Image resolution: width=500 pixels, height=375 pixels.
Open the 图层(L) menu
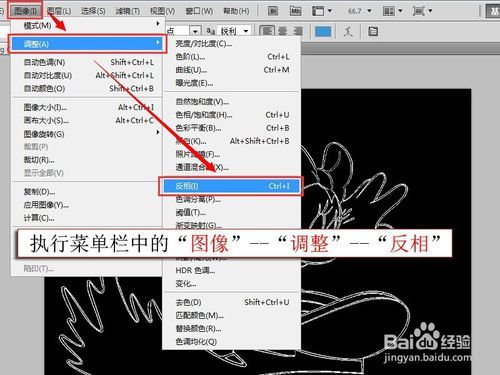coord(59,11)
